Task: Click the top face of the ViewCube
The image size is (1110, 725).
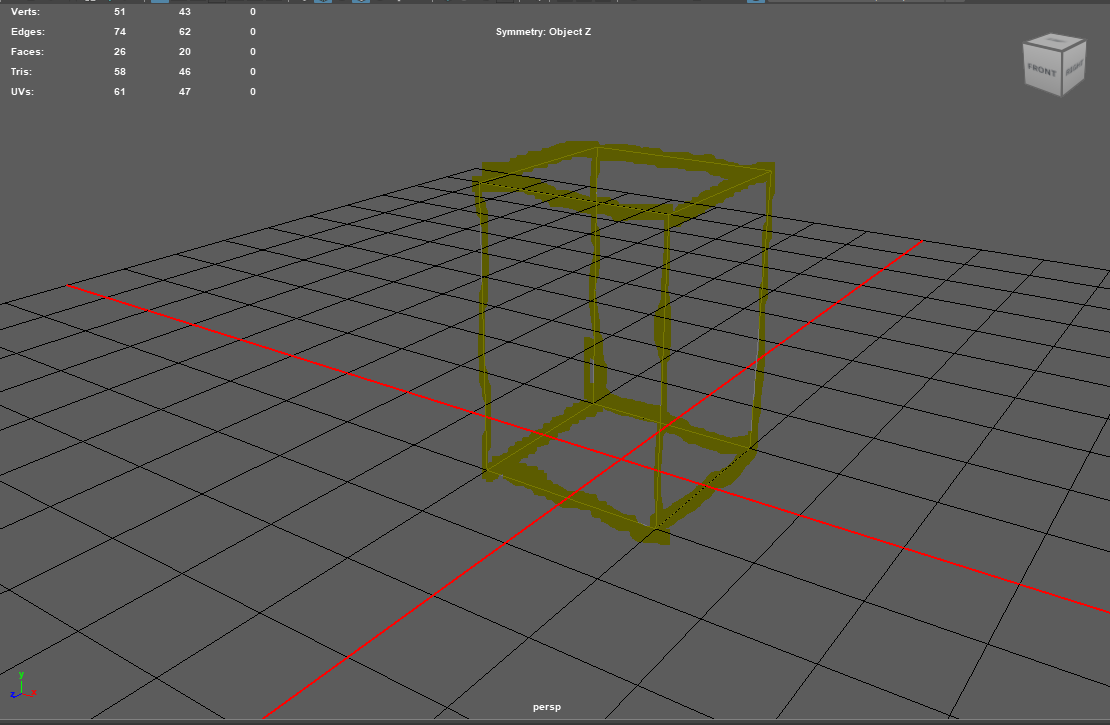Action: (1055, 40)
